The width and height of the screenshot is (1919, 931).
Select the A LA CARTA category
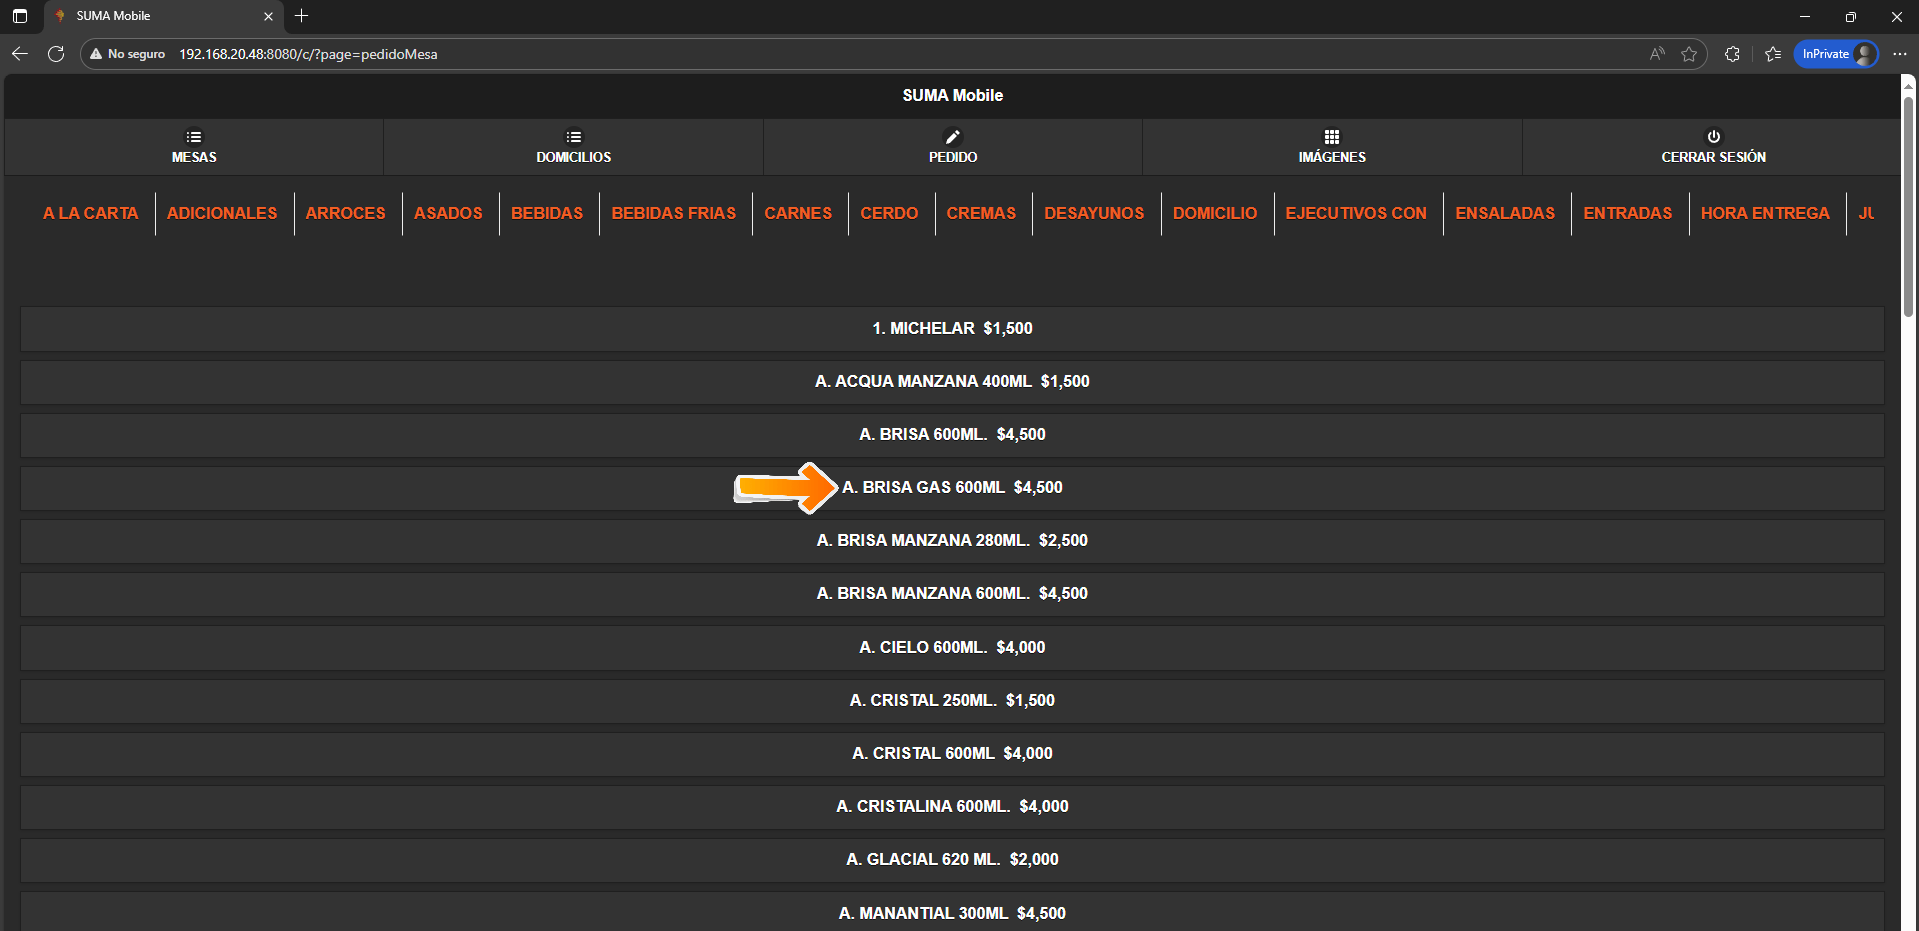coord(90,213)
